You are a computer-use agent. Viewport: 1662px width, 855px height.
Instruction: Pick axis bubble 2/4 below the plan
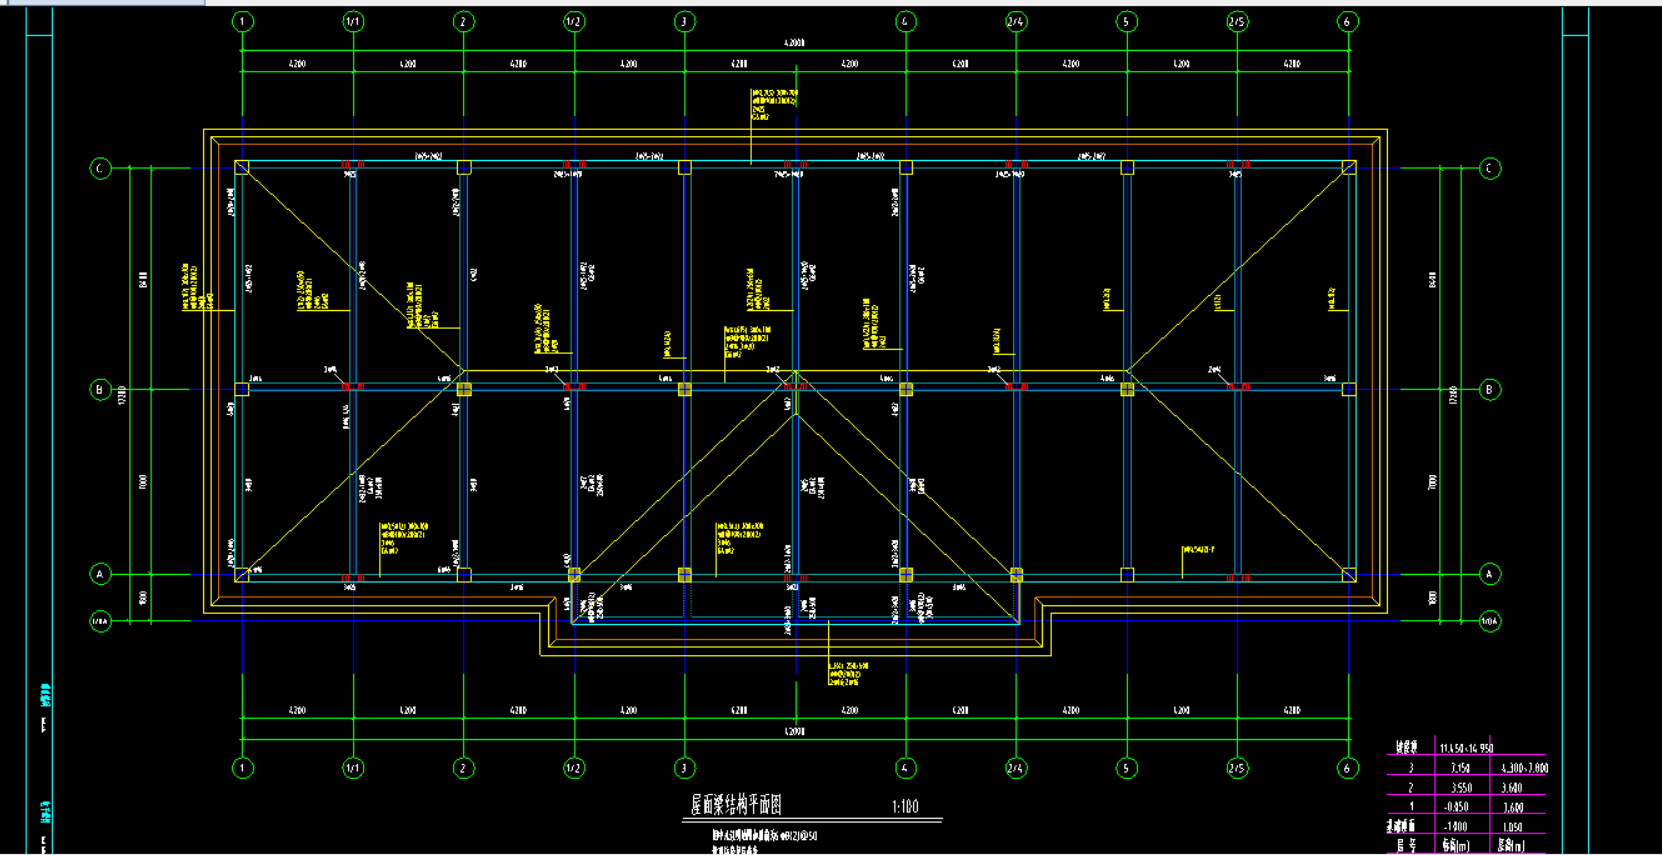pos(1016,768)
